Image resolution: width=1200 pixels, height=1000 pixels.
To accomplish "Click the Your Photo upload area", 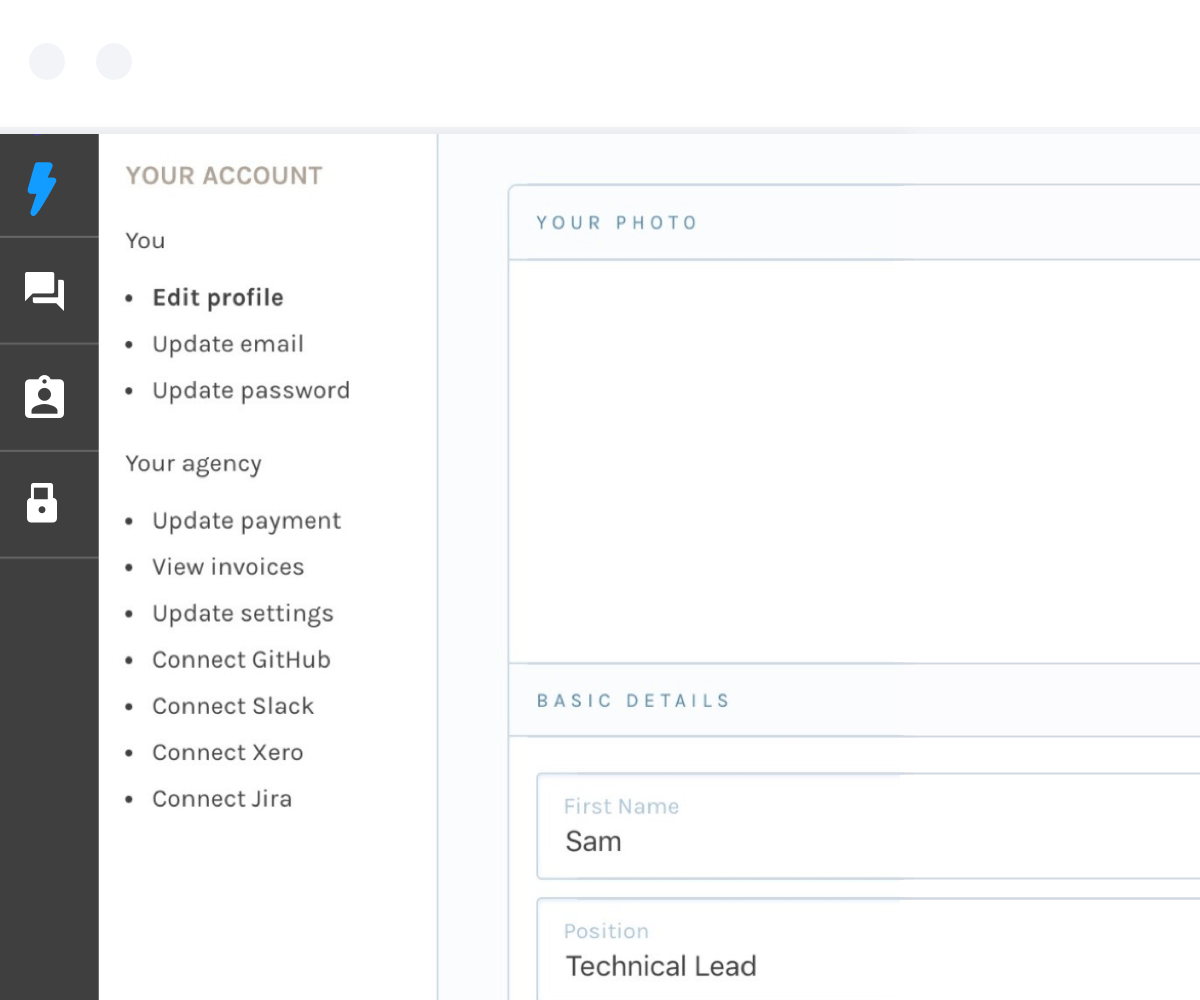I will tap(855, 461).
